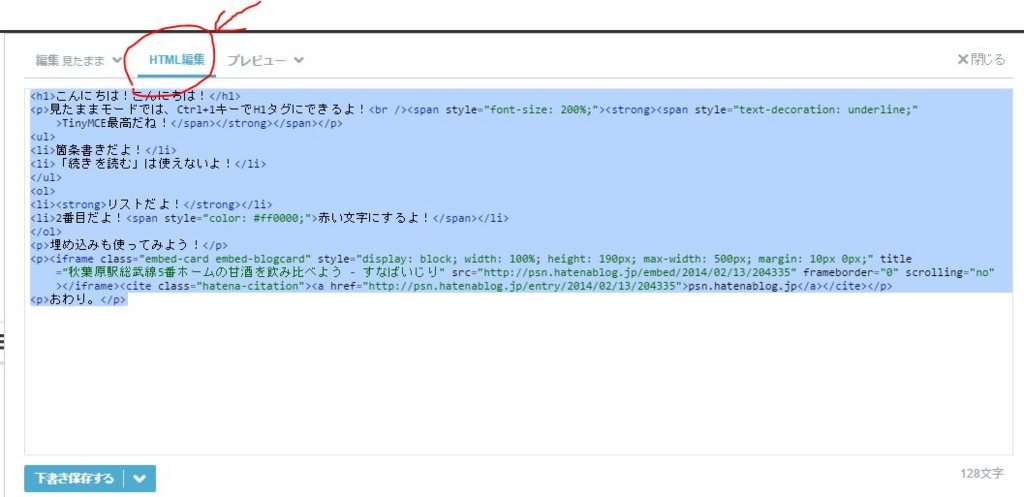Expand the プレビュー dropdown arrow
The width and height of the screenshot is (1024, 497).
point(298,60)
